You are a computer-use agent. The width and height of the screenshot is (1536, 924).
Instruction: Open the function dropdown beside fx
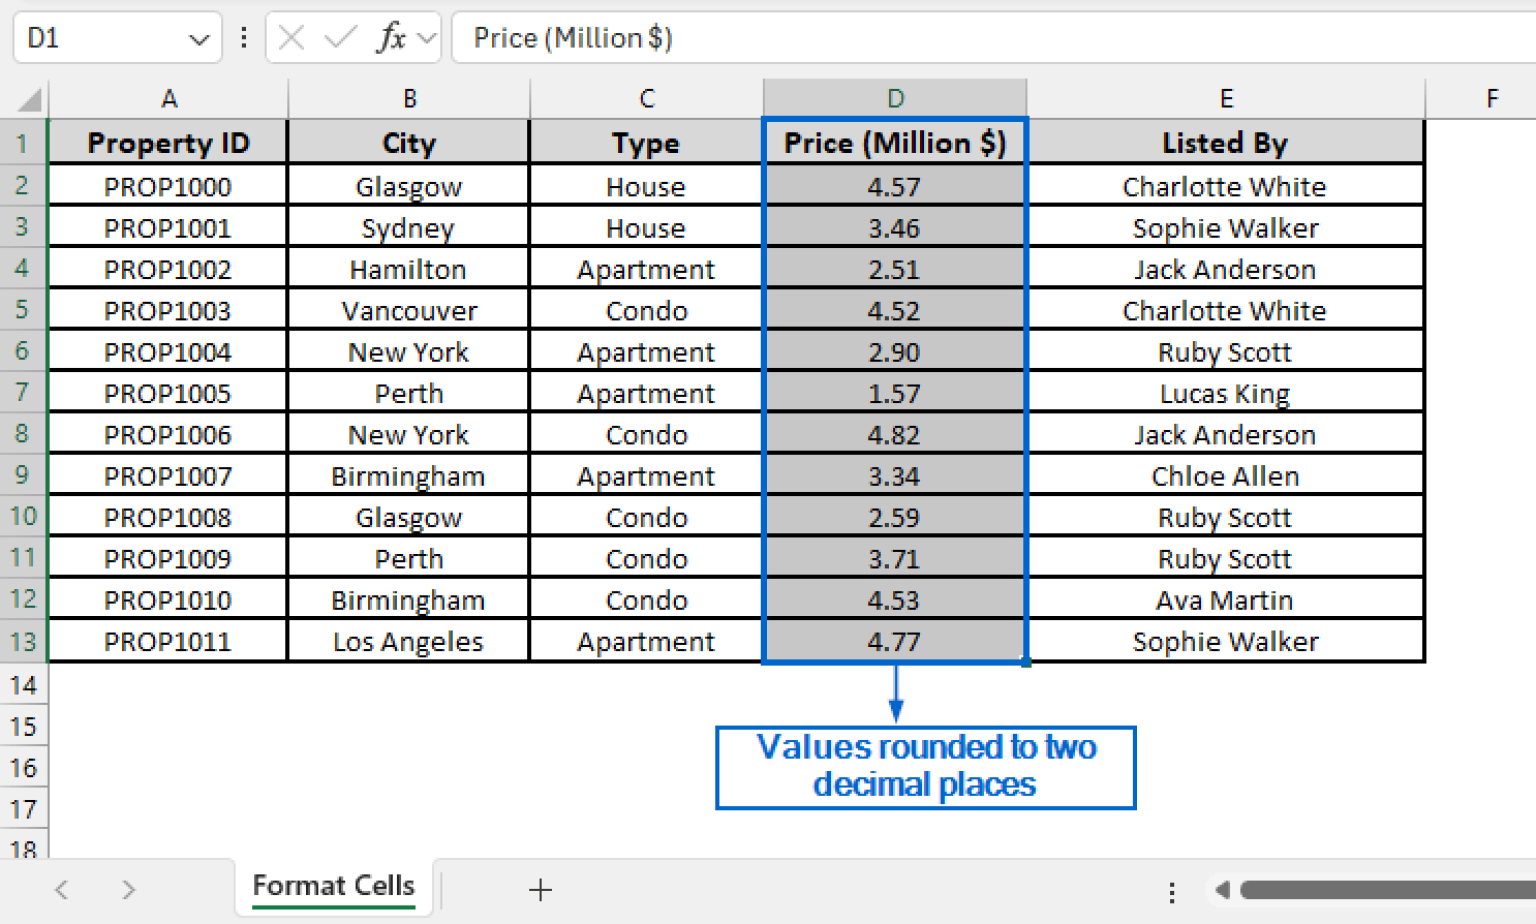(427, 37)
